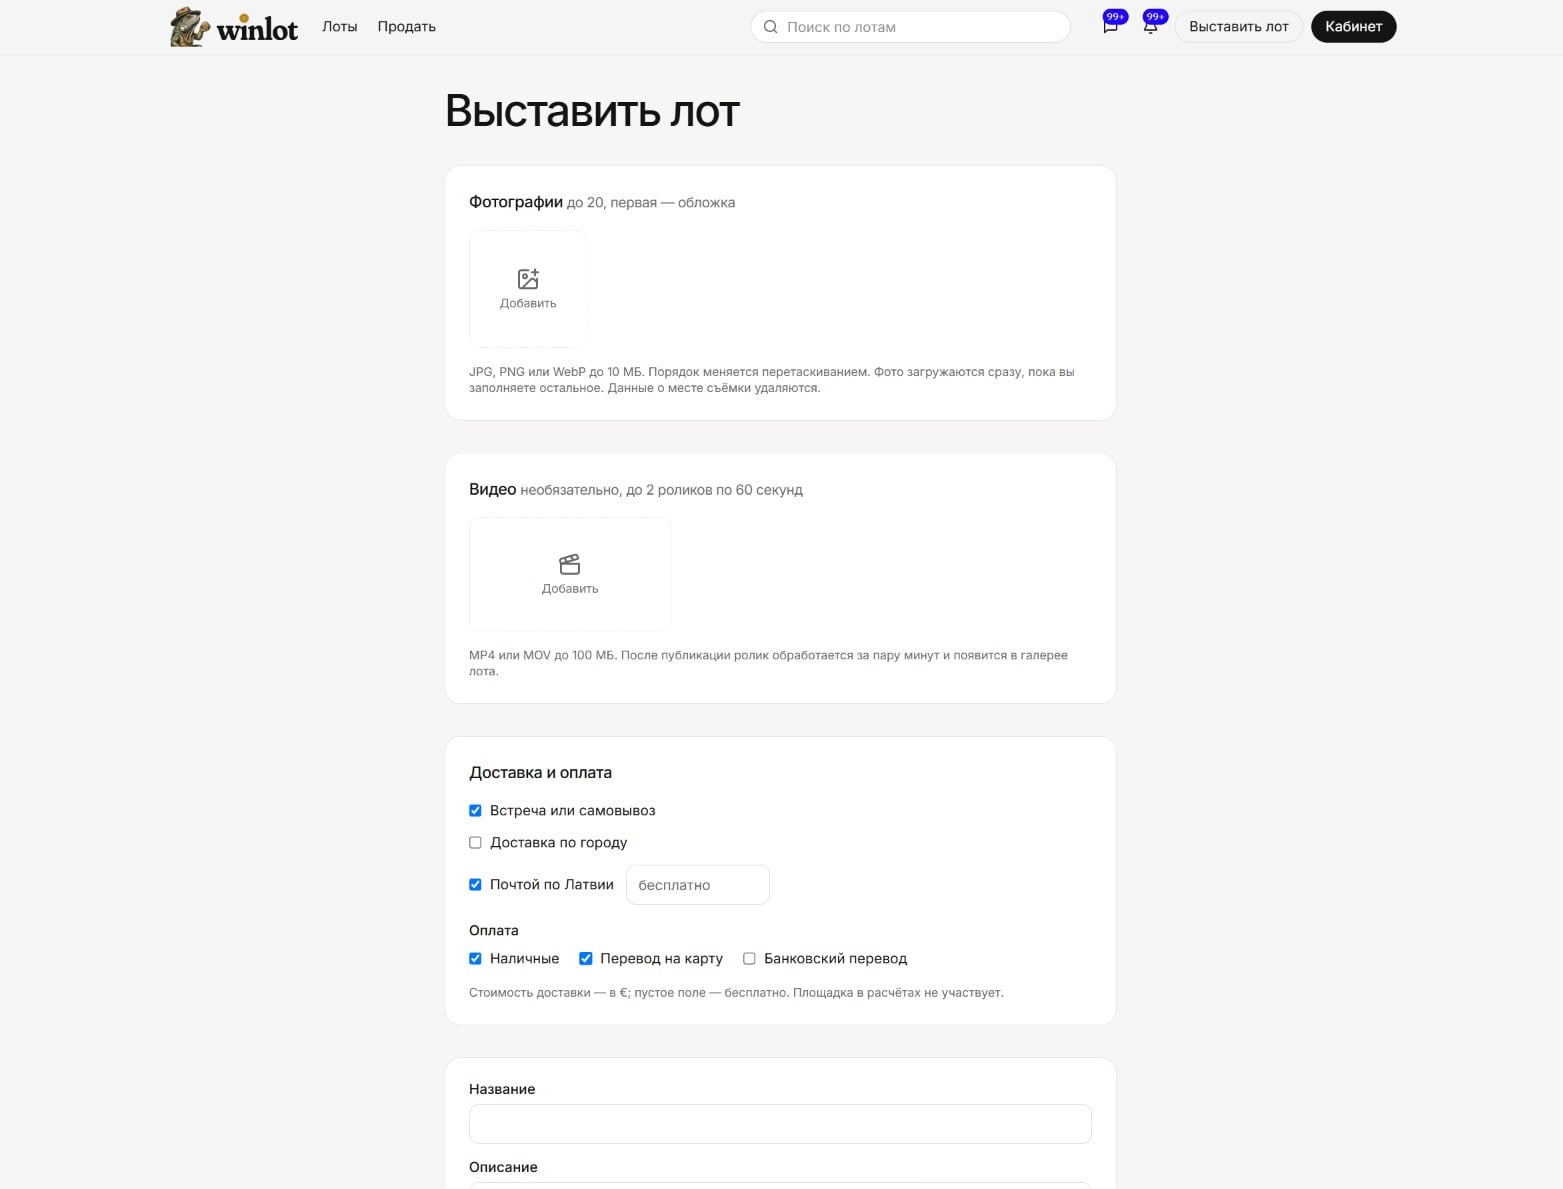Viewport: 1563px width, 1189px height.
Task: Open the 'Кабинет' button
Action: click(x=1354, y=27)
